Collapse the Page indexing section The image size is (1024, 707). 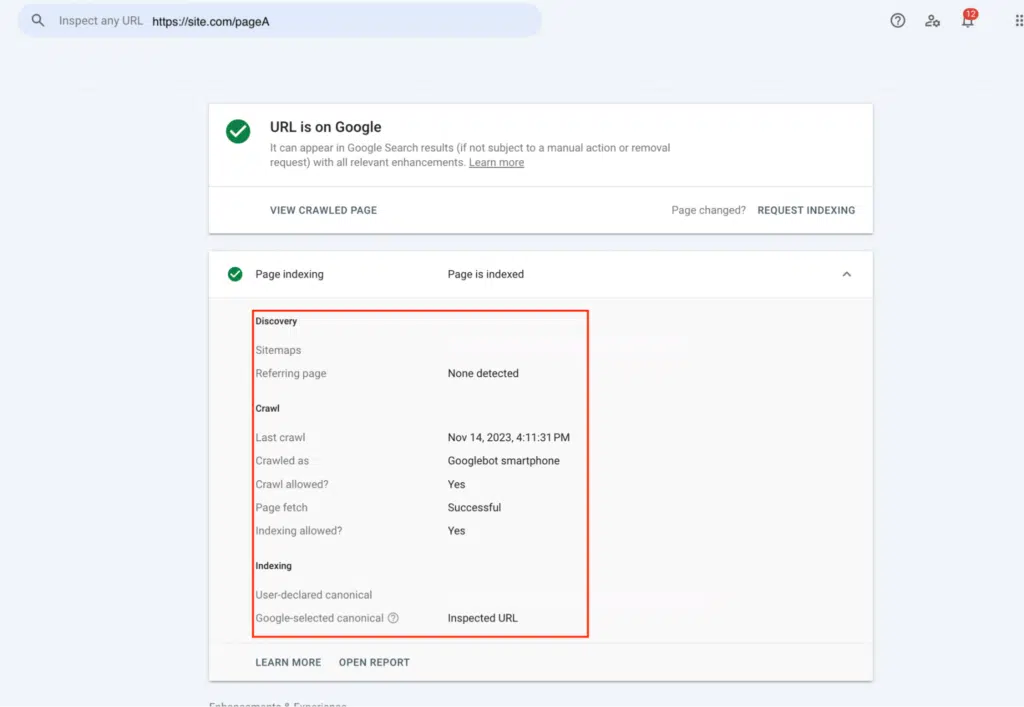(846, 273)
